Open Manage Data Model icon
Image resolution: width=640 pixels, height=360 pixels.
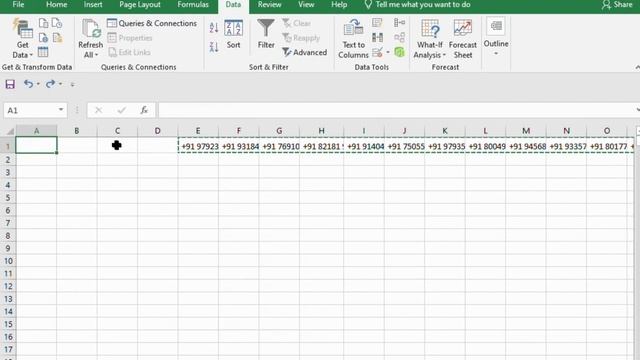pos(400,52)
